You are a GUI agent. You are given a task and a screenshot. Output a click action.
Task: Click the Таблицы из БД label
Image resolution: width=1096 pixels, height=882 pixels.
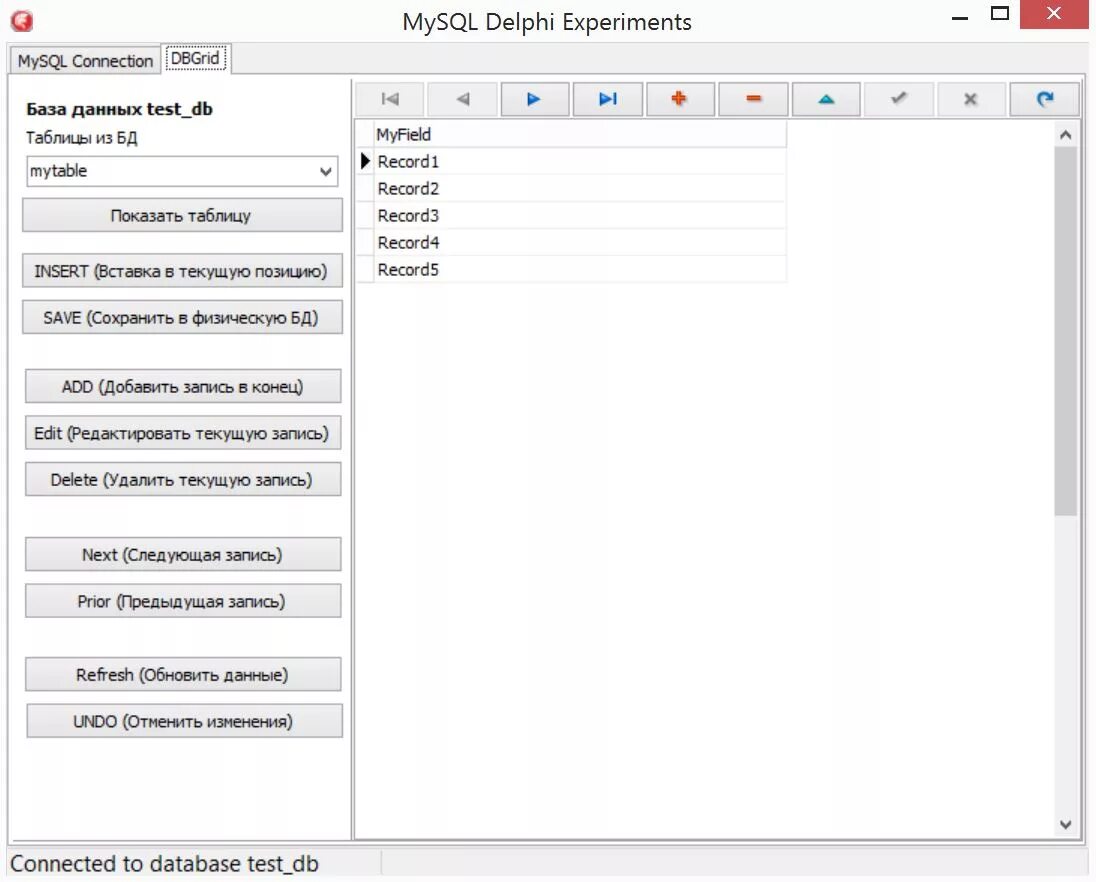pos(82,138)
